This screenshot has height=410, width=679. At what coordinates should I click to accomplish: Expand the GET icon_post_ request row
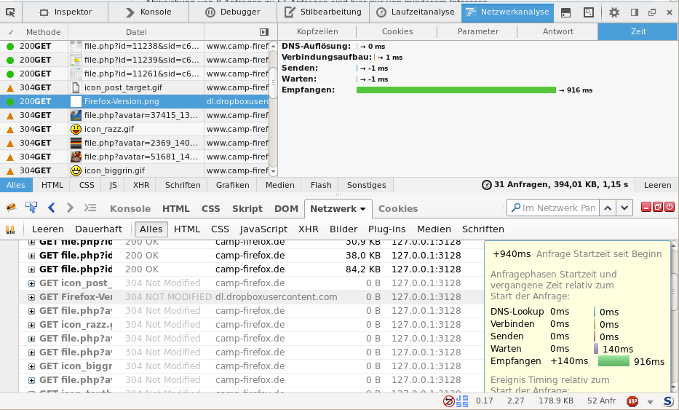tap(31, 283)
